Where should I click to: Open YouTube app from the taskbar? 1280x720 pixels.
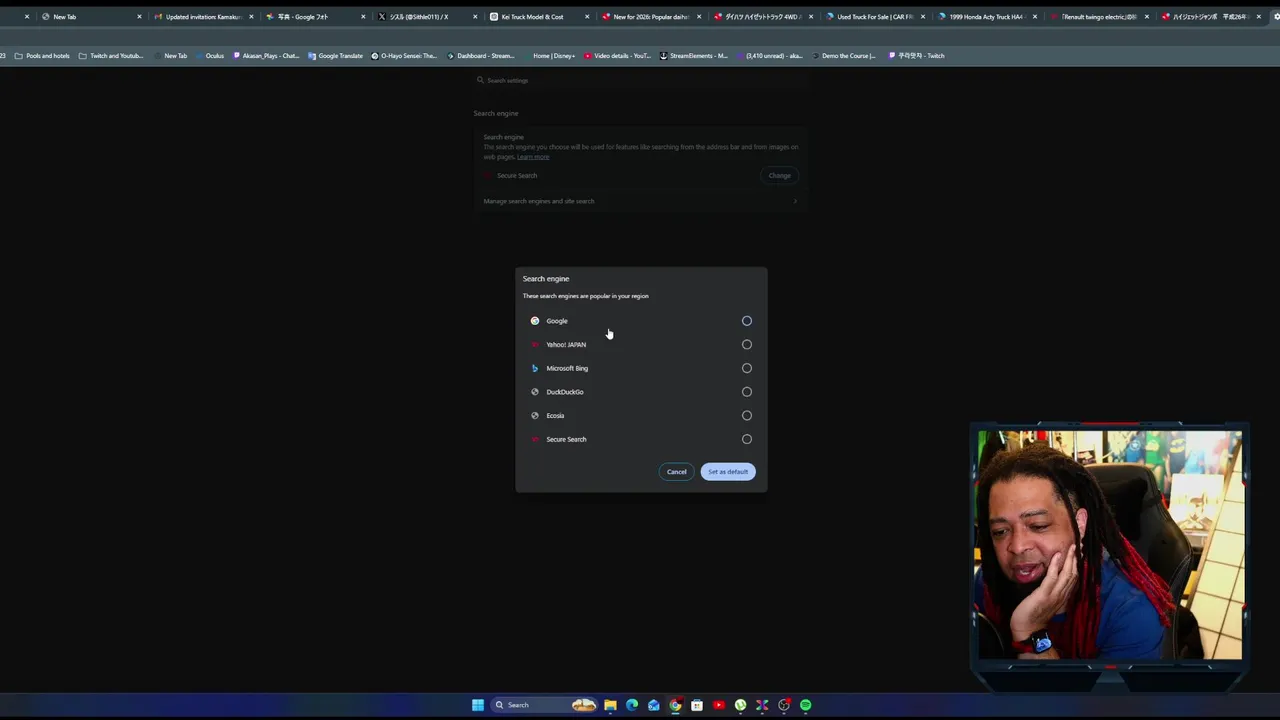coord(719,705)
